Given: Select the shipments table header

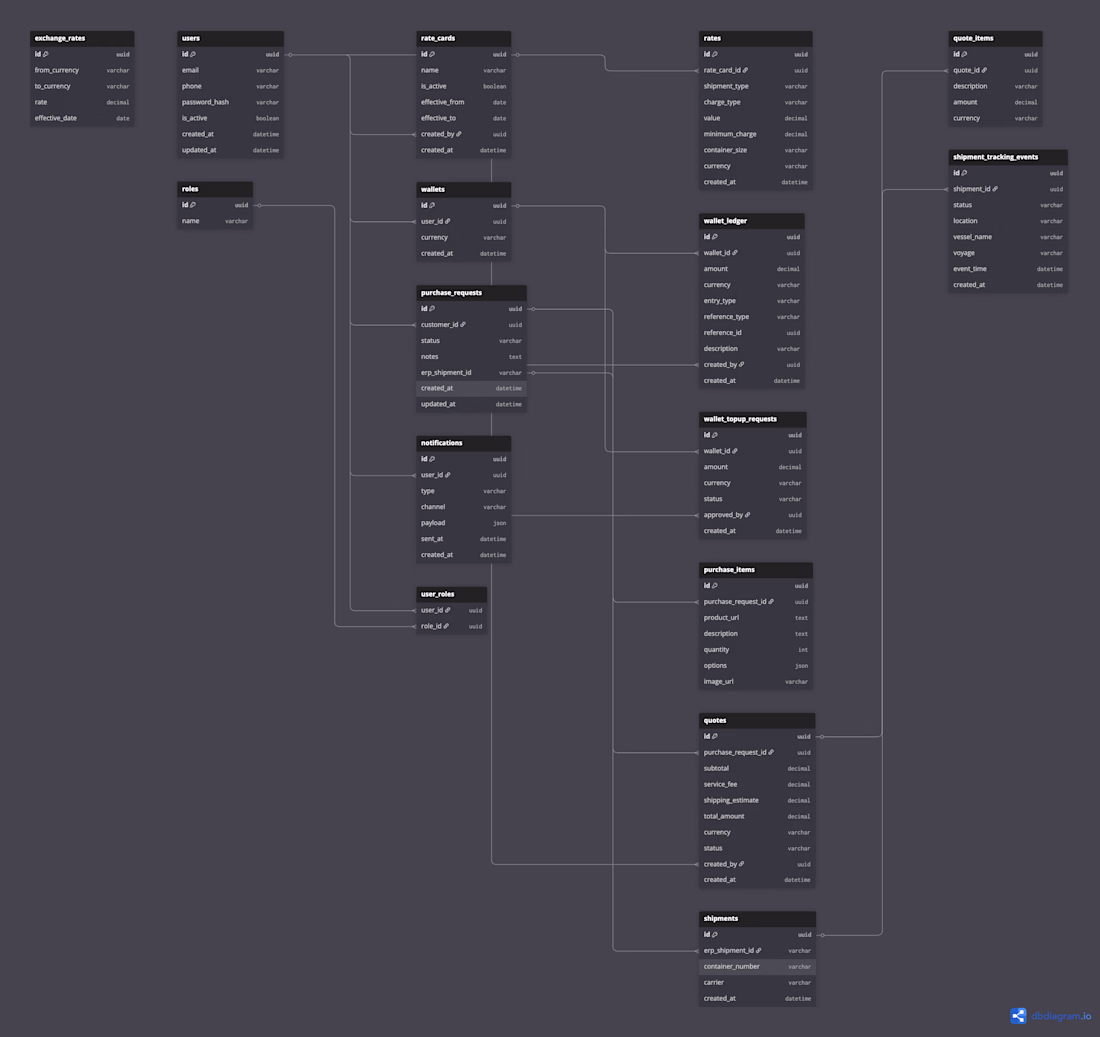Looking at the screenshot, I should (758, 918).
